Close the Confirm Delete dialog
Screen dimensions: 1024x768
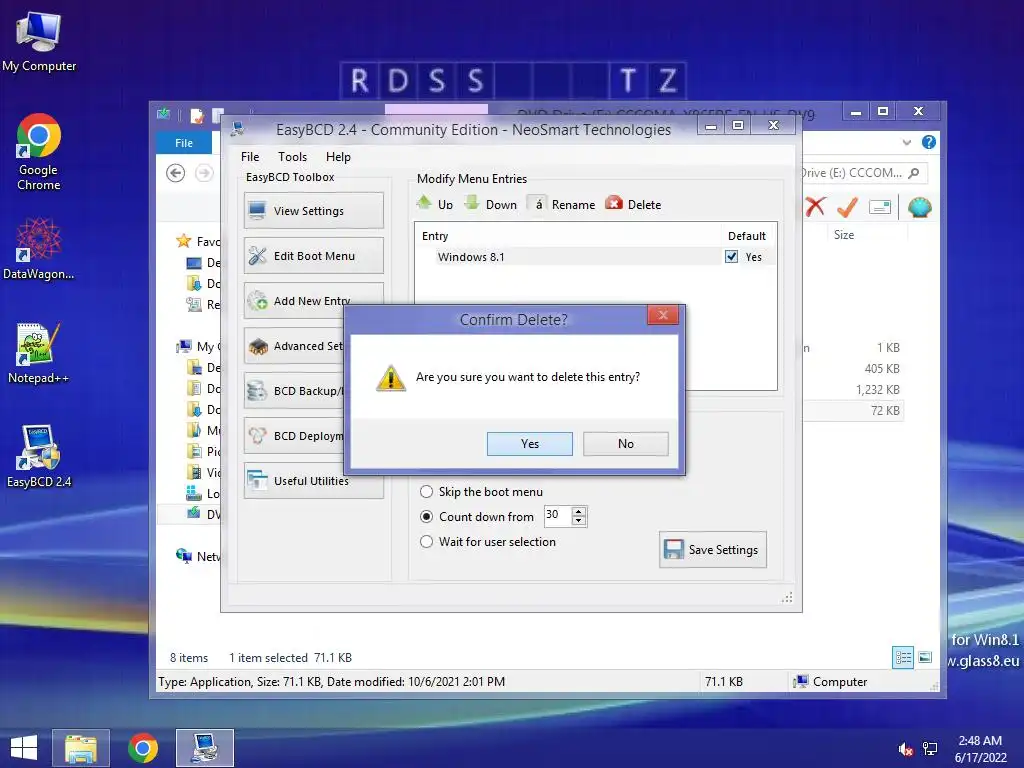tap(663, 315)
